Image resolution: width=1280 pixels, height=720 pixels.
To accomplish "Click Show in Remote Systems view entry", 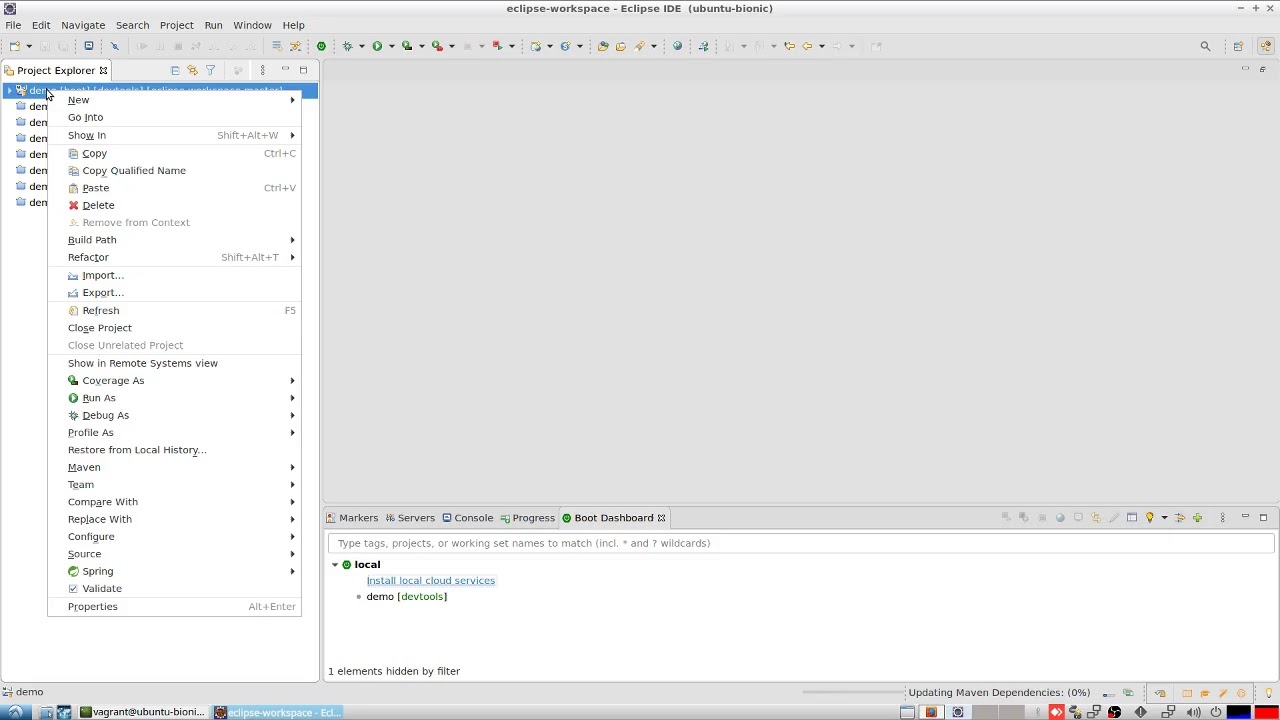I will [174, 363].
